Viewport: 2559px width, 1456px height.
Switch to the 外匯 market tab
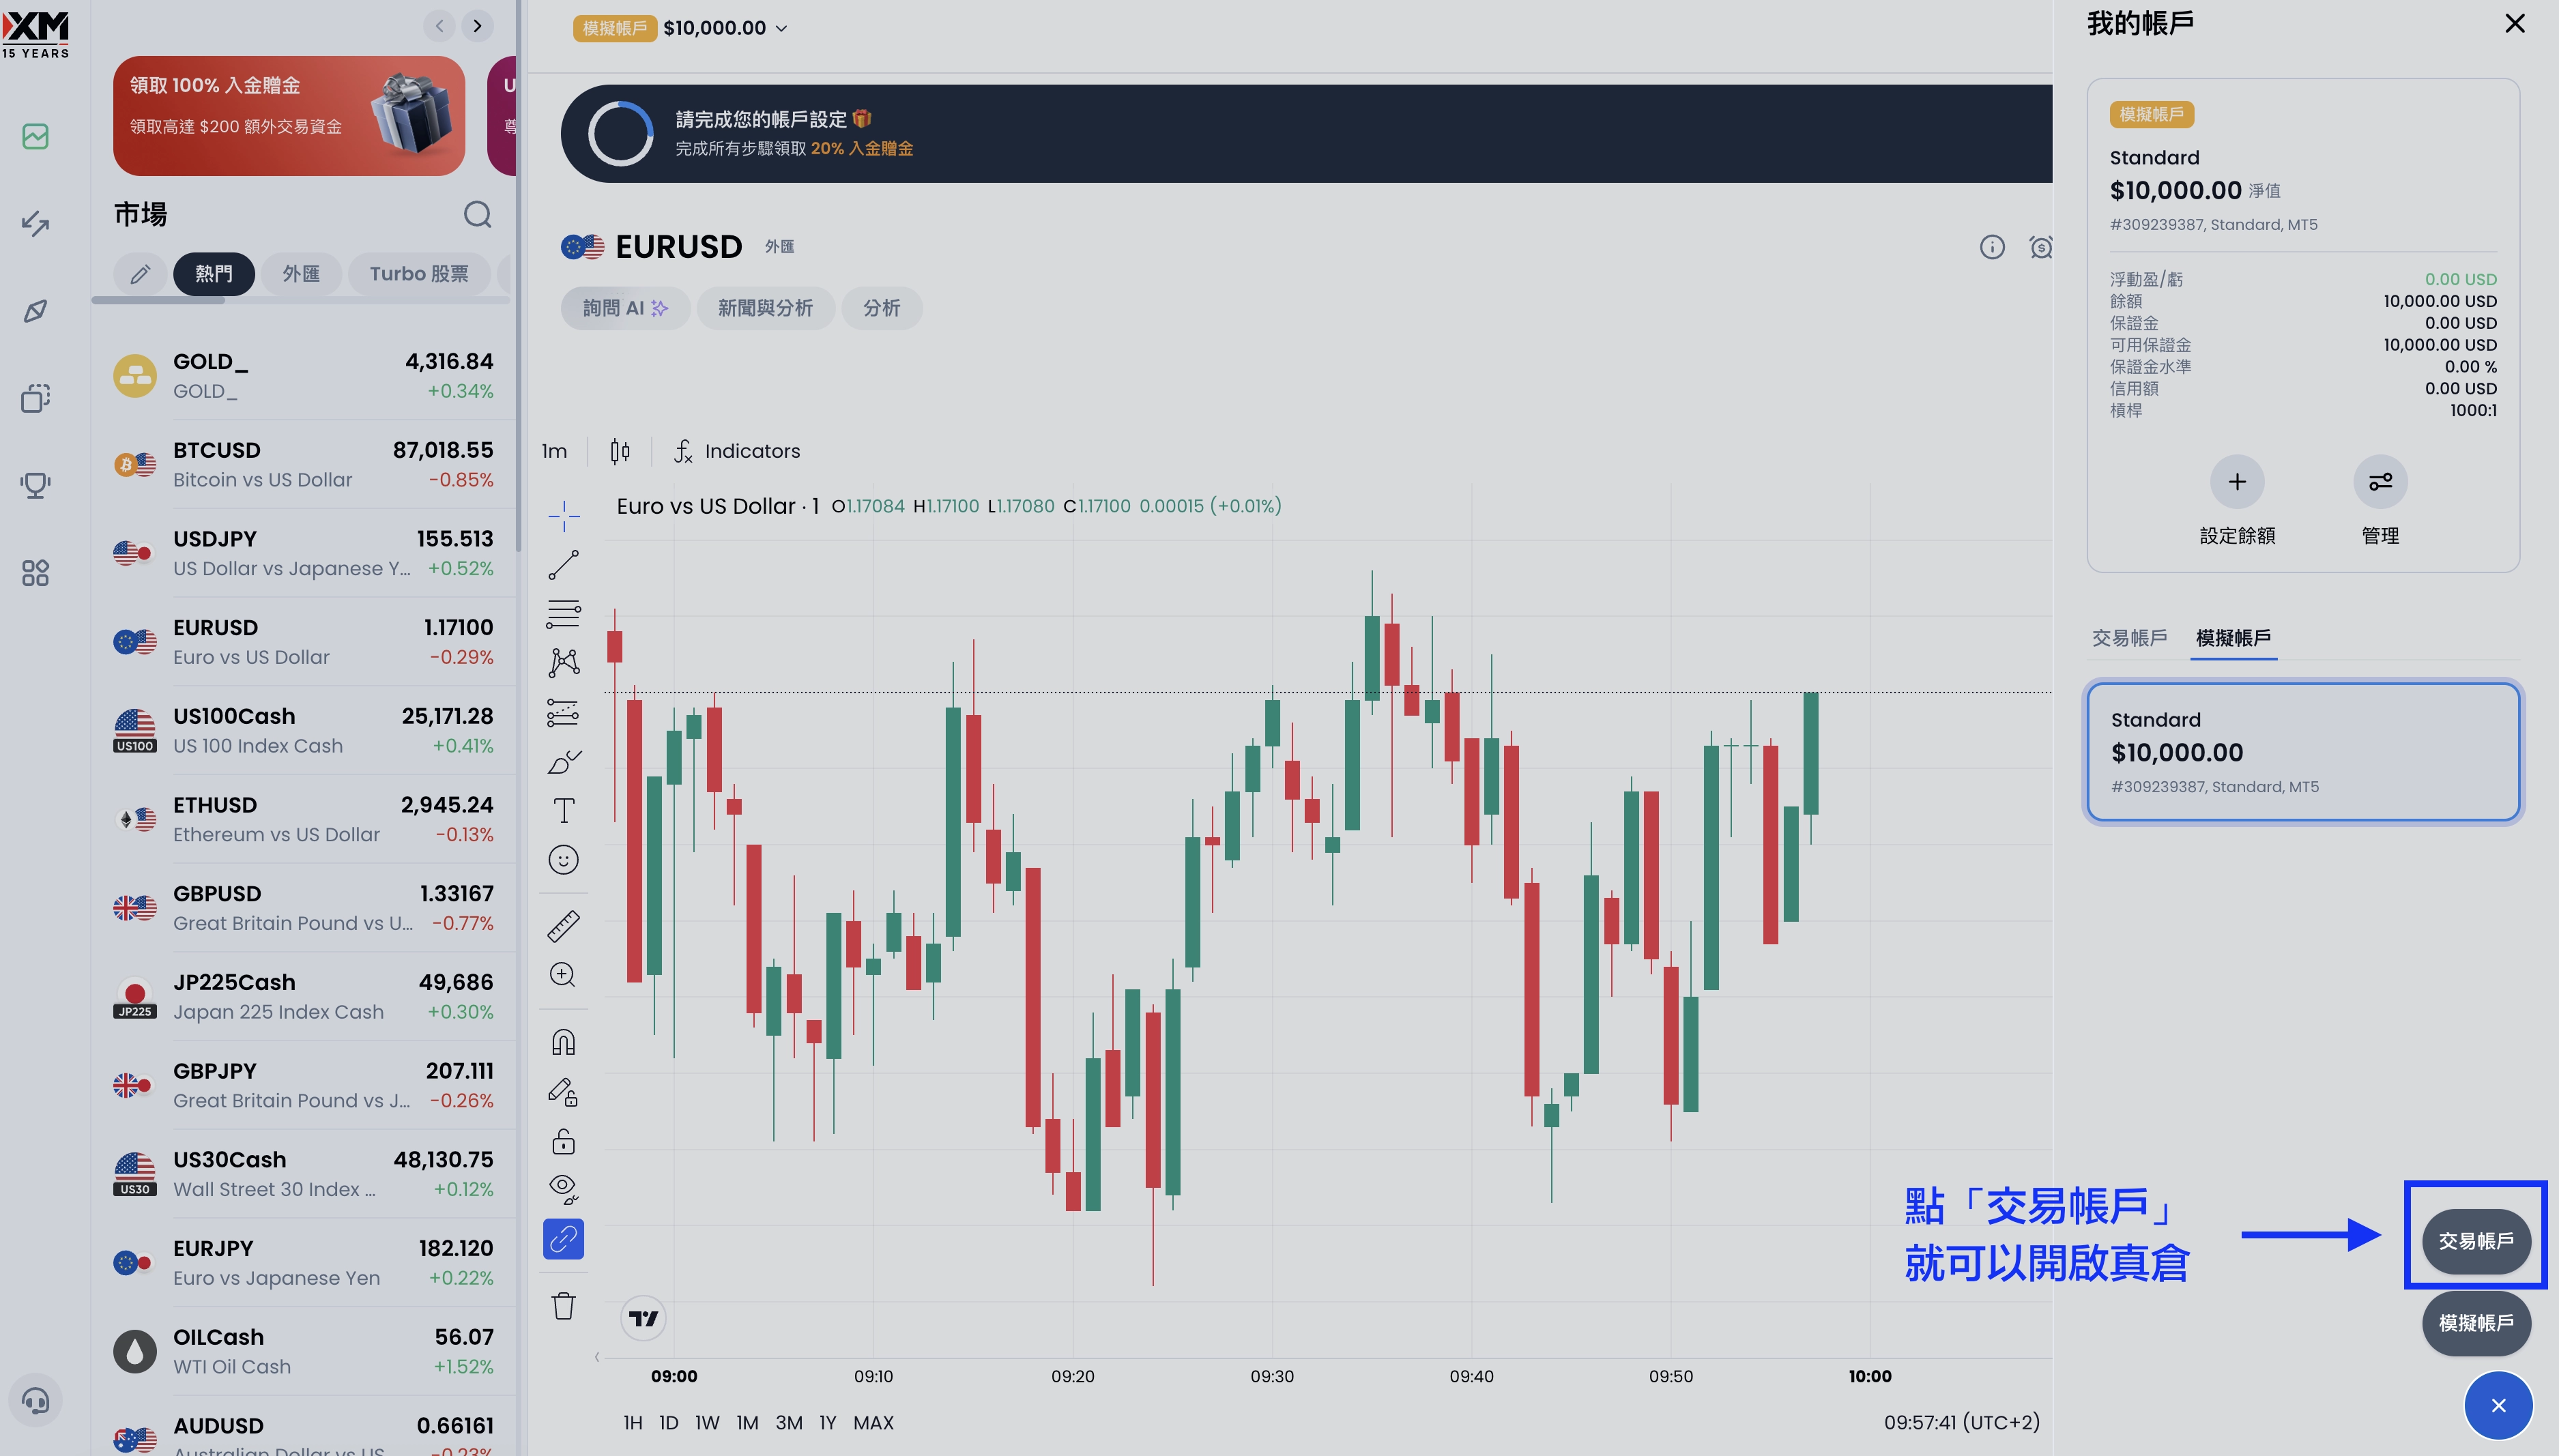301,274
